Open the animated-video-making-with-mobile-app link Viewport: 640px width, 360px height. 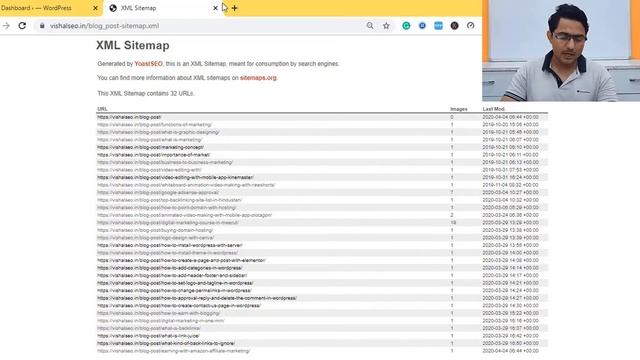click(184, 215)
